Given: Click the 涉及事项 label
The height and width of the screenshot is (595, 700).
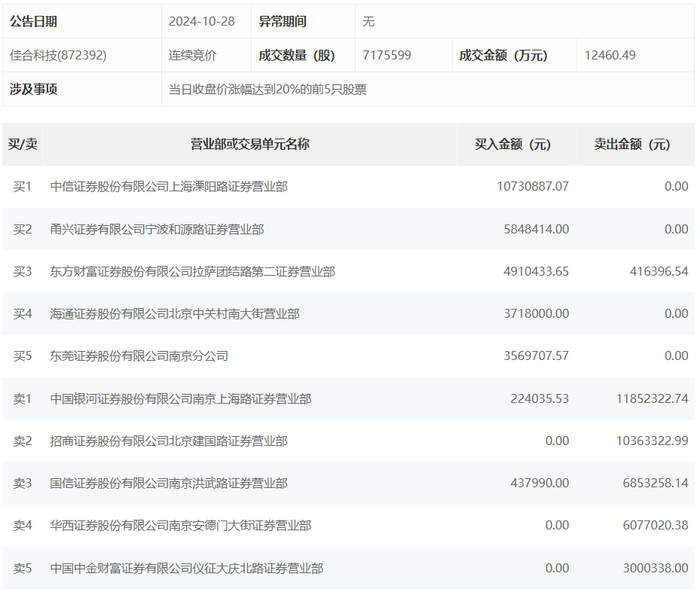Looking at the screenshot, I should click(33, 89).
